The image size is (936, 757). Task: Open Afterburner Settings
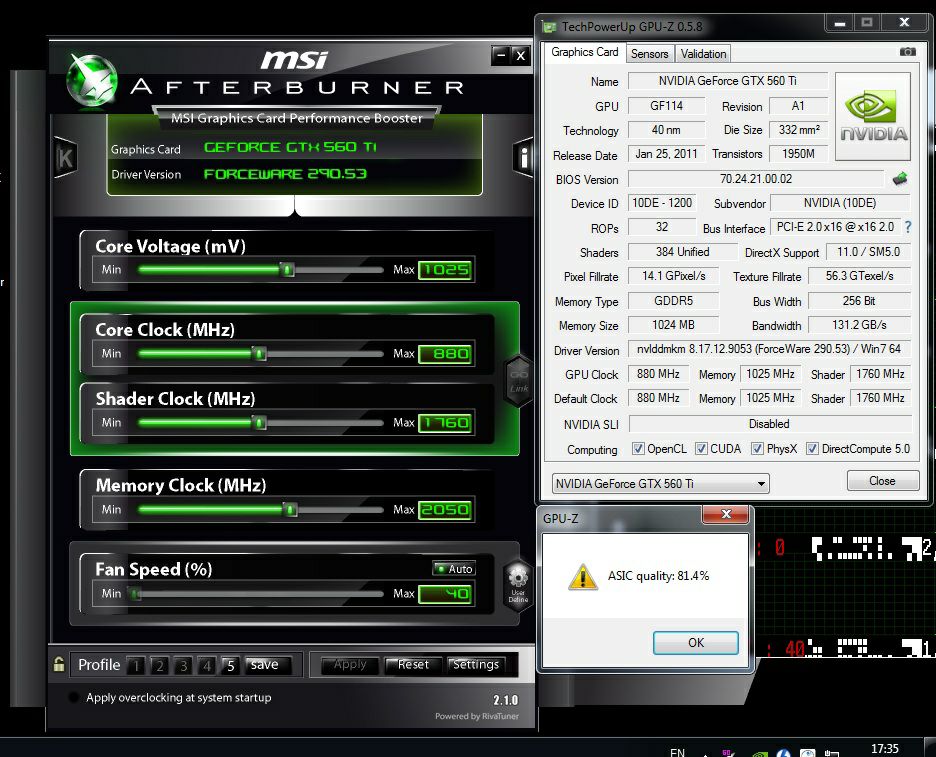pyautogui.click(x=476, y=664)
